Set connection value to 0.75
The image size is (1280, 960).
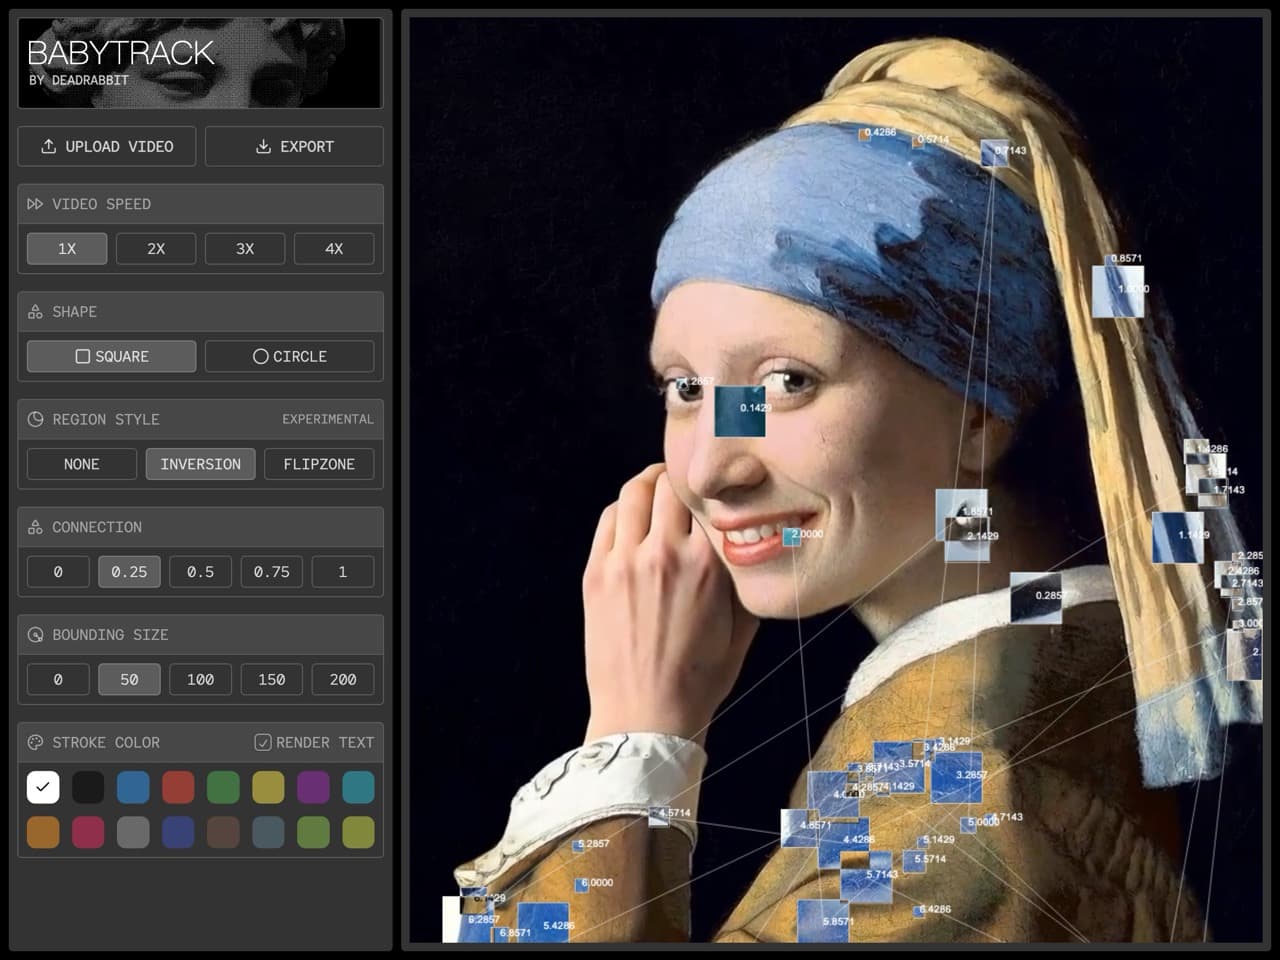(271, 572)
